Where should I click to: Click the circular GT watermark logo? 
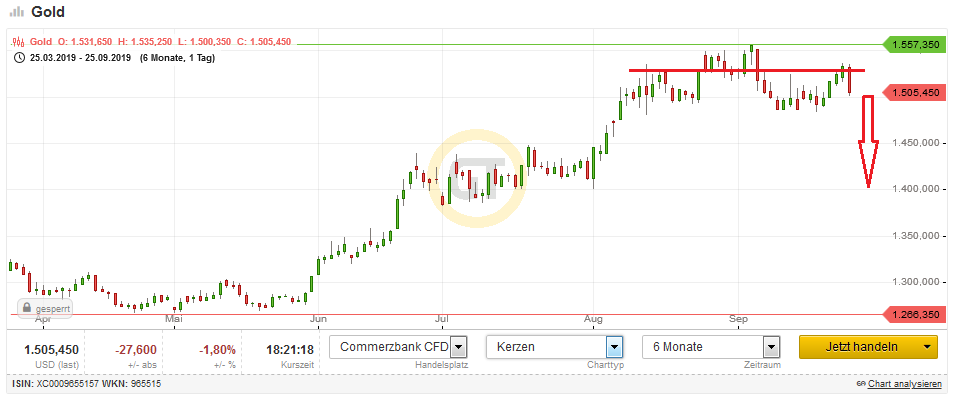click(x=477, y=177)
